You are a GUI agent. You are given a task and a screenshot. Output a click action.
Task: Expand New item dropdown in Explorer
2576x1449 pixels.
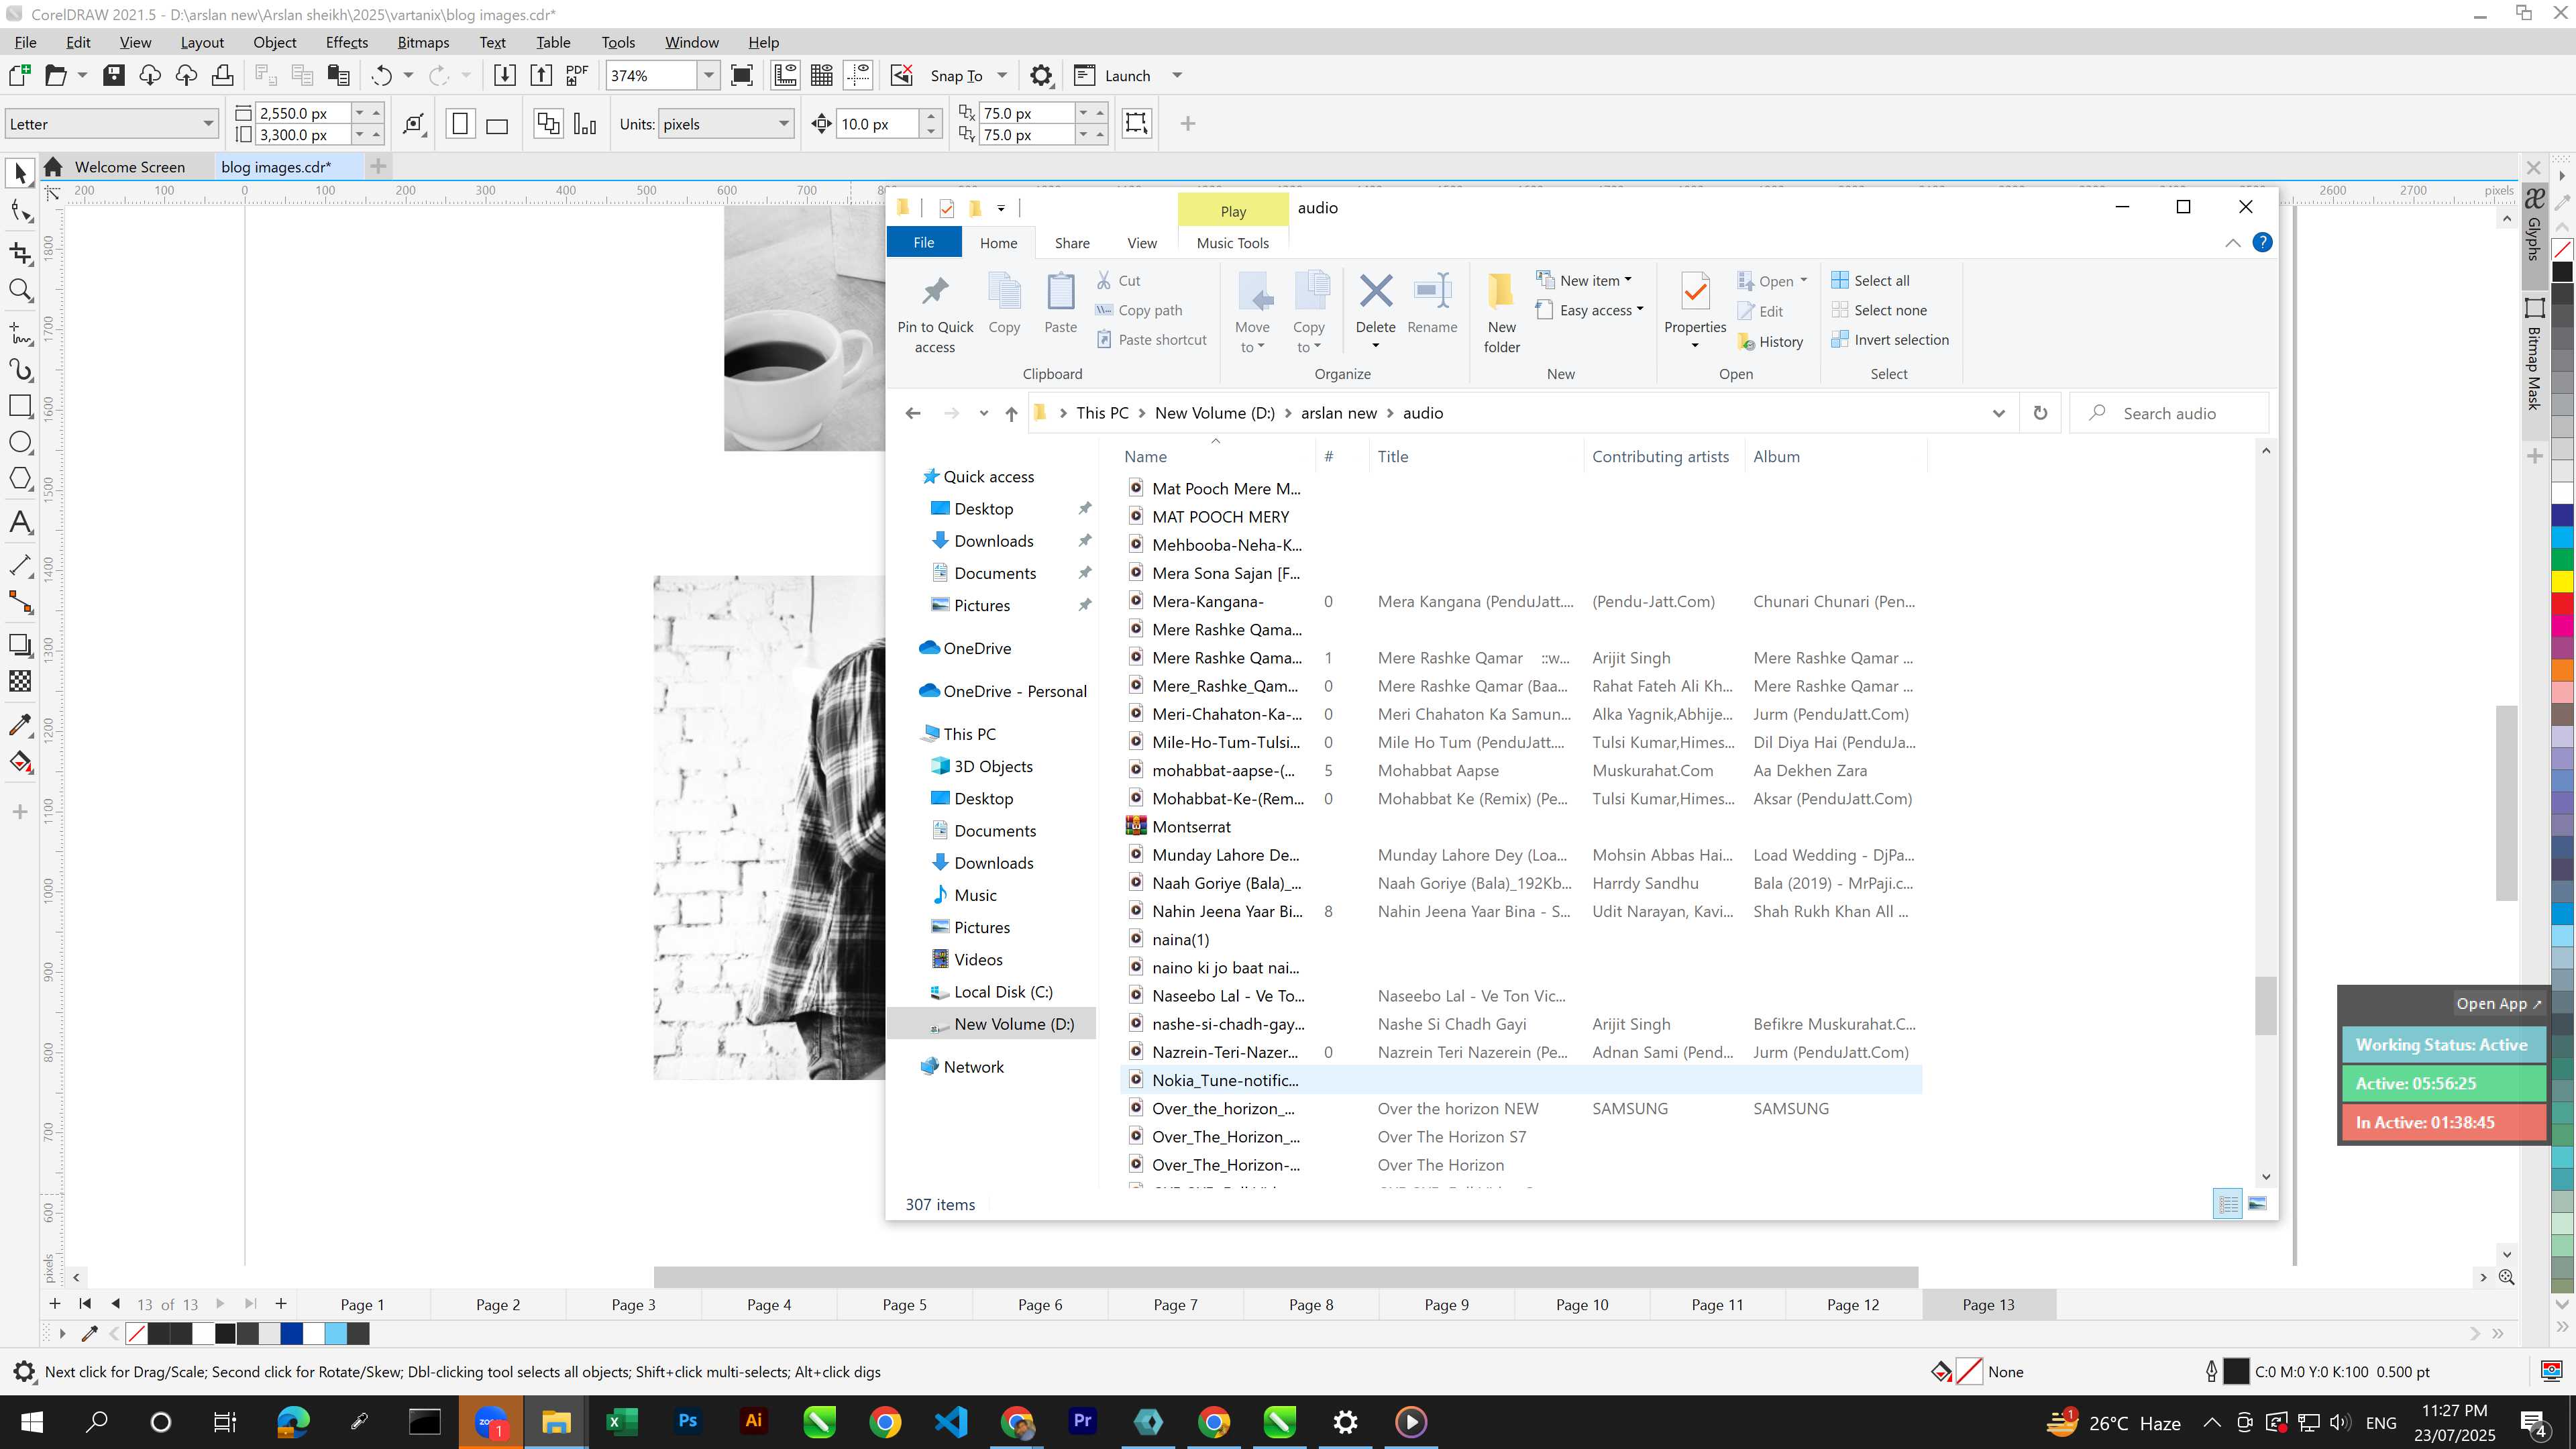[1584, 280]
